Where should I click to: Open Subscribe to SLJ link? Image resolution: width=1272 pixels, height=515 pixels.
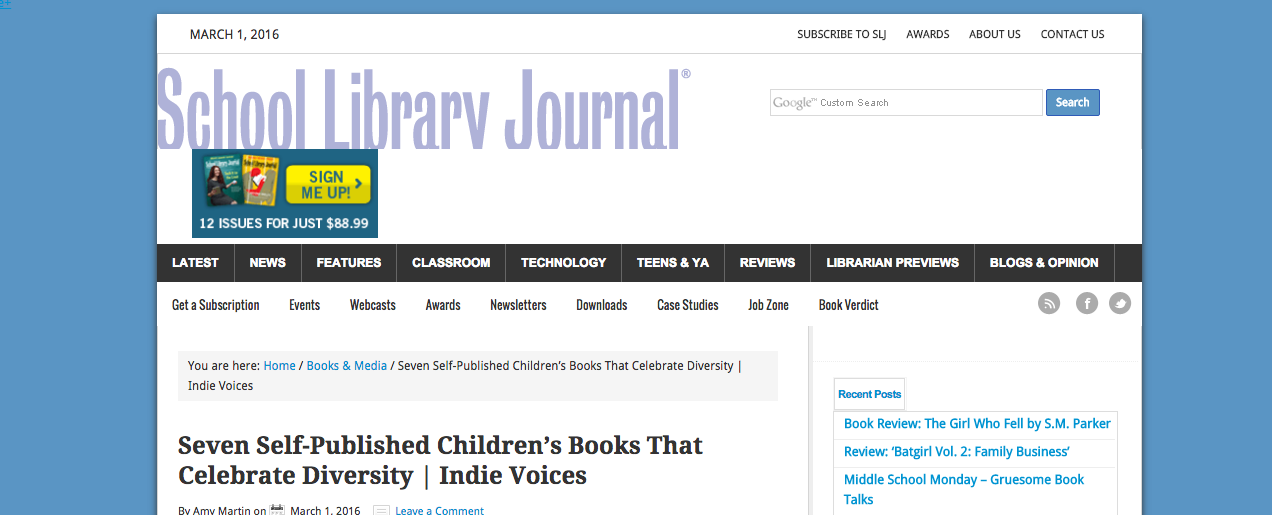pyautogui.click(x=842, y=34)
